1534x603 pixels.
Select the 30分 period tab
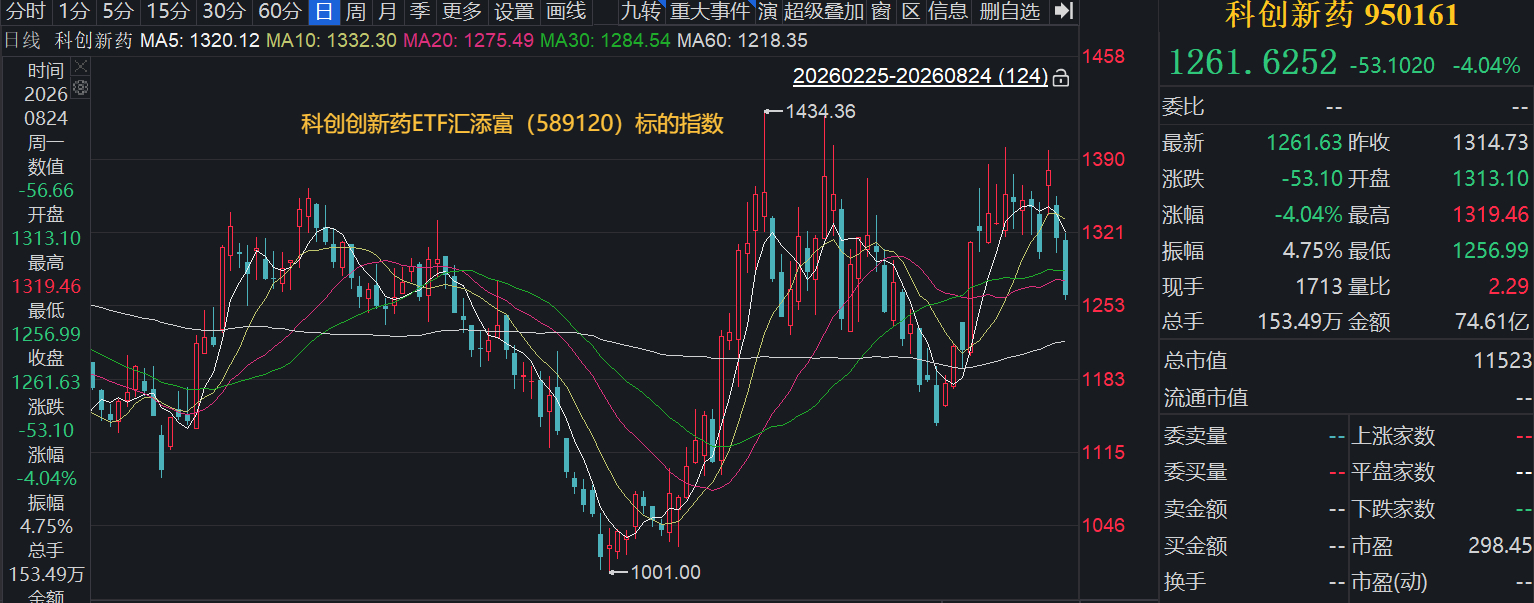pos(222,12)
